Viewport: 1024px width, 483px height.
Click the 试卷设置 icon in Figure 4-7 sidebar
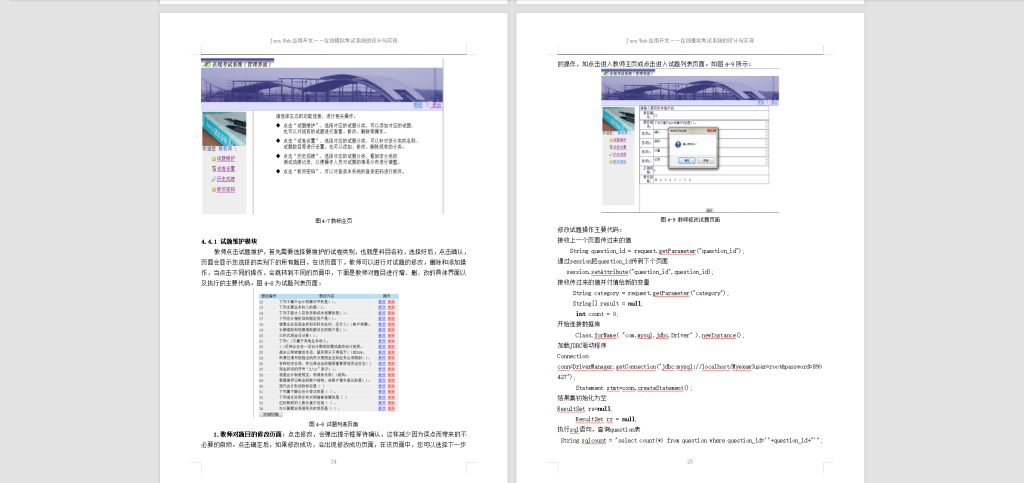214,168
